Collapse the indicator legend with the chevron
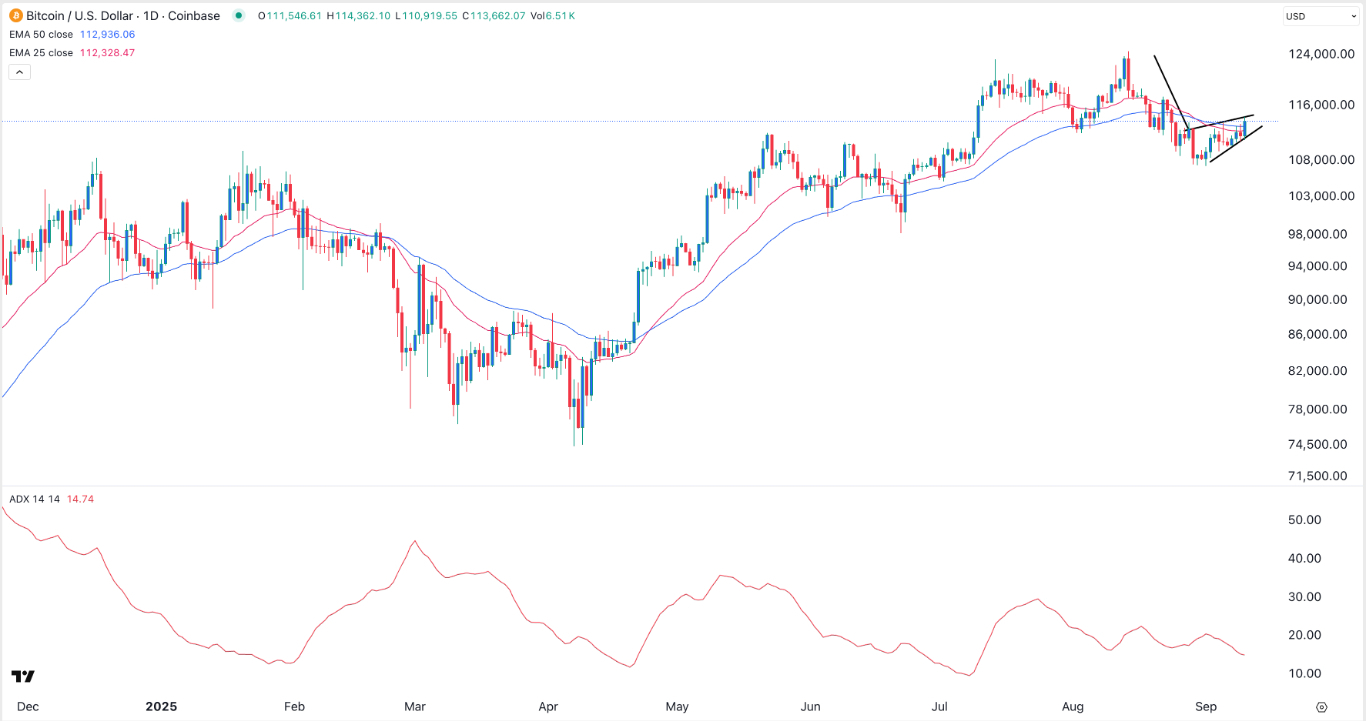The width and height of the screenshot is (1366, 721). click(19, 71)
